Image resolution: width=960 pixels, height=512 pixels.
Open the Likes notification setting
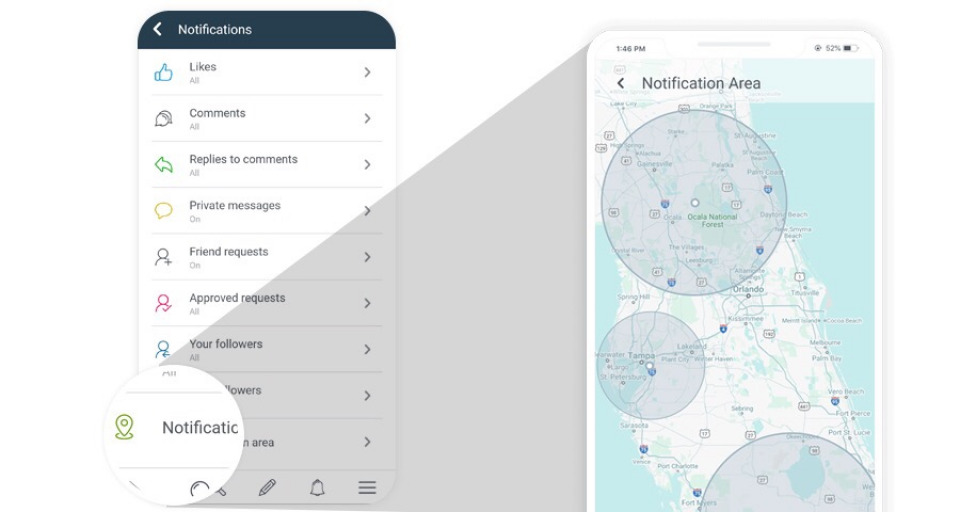coord(267,72)
